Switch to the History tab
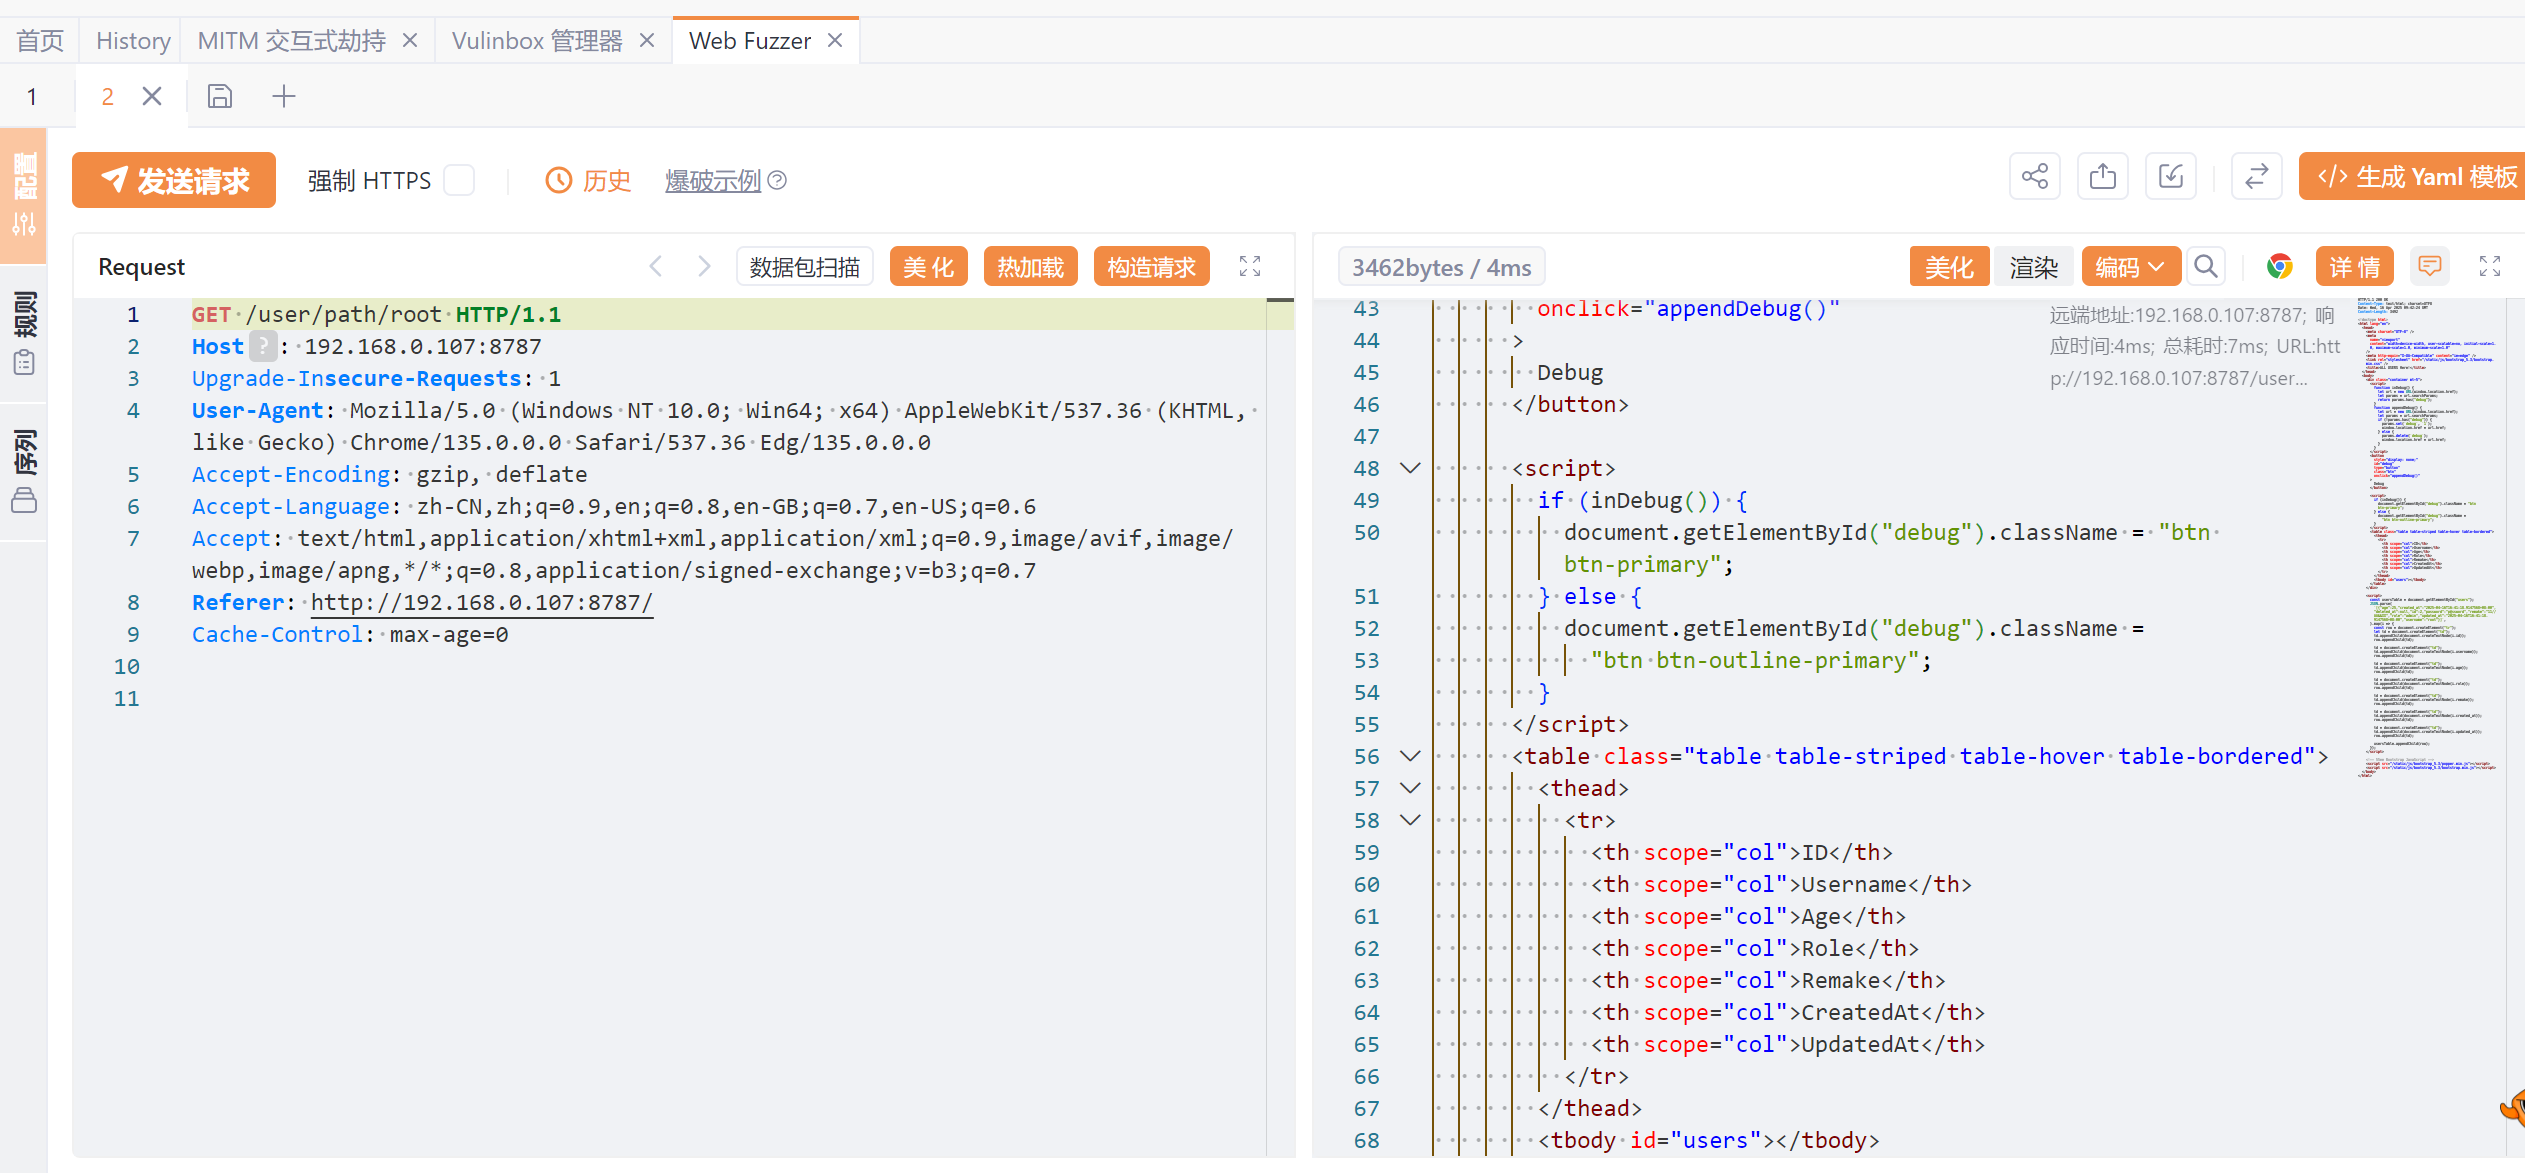This screenshot has width=2525, height=1173. pos(133,41)
